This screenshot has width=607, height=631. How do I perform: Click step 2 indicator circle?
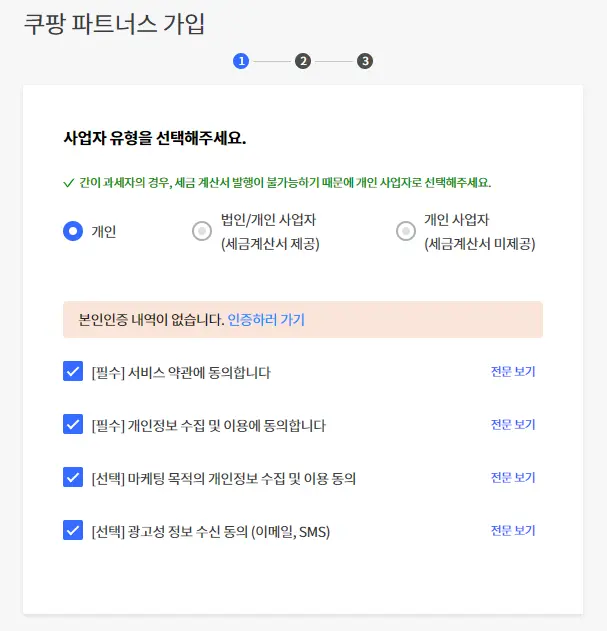(303, 61)
